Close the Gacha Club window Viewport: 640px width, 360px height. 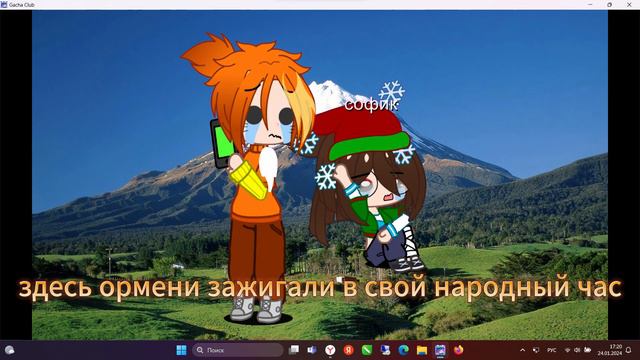click(x=629, y=4)
